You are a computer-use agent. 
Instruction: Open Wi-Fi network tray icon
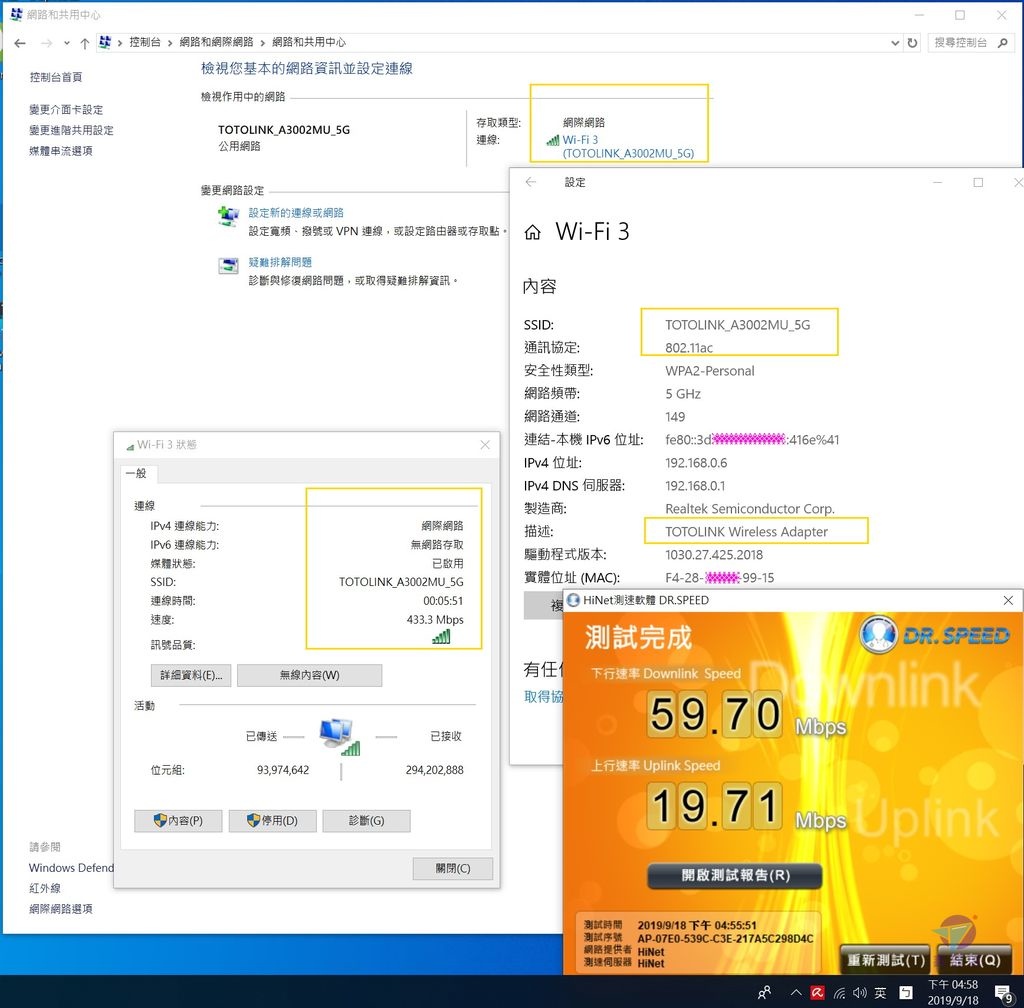pyautogui.click(x=839, y=994)
